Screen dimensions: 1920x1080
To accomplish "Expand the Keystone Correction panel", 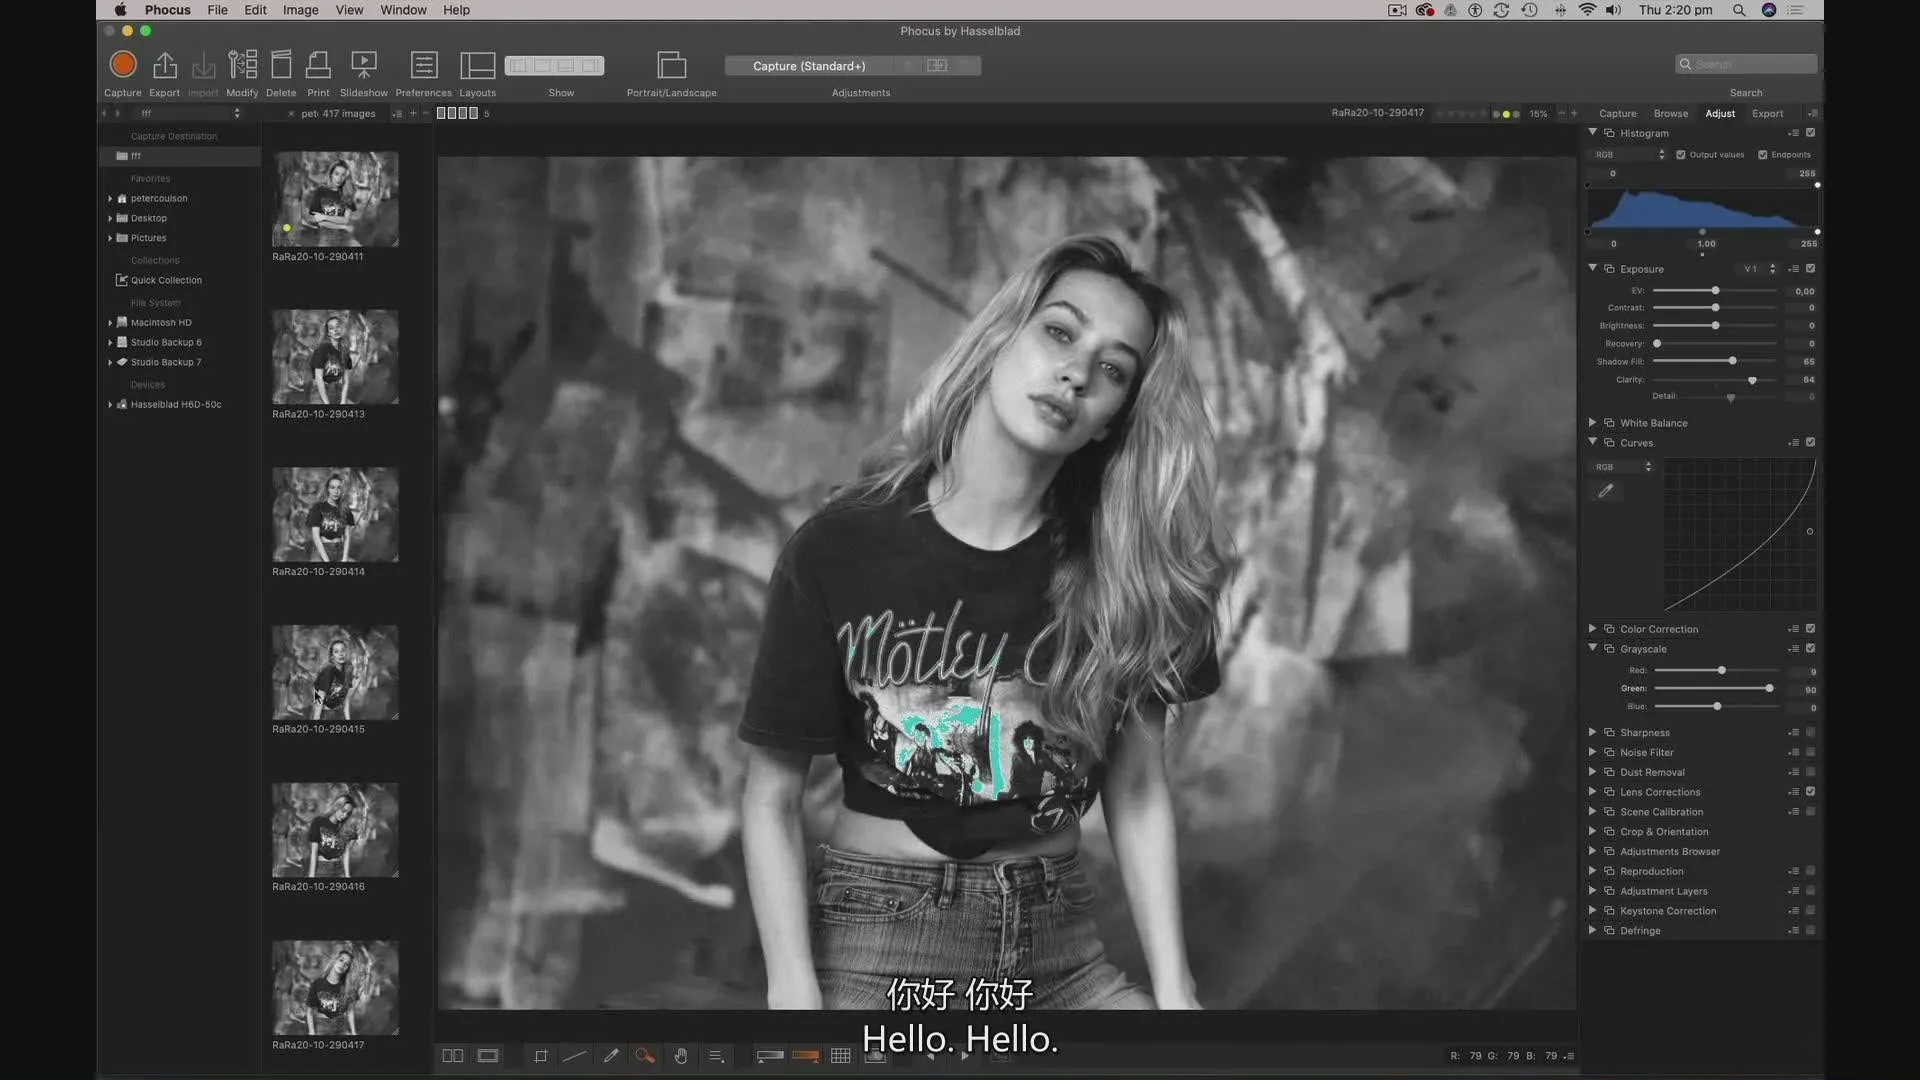I will pos(1592,911).
